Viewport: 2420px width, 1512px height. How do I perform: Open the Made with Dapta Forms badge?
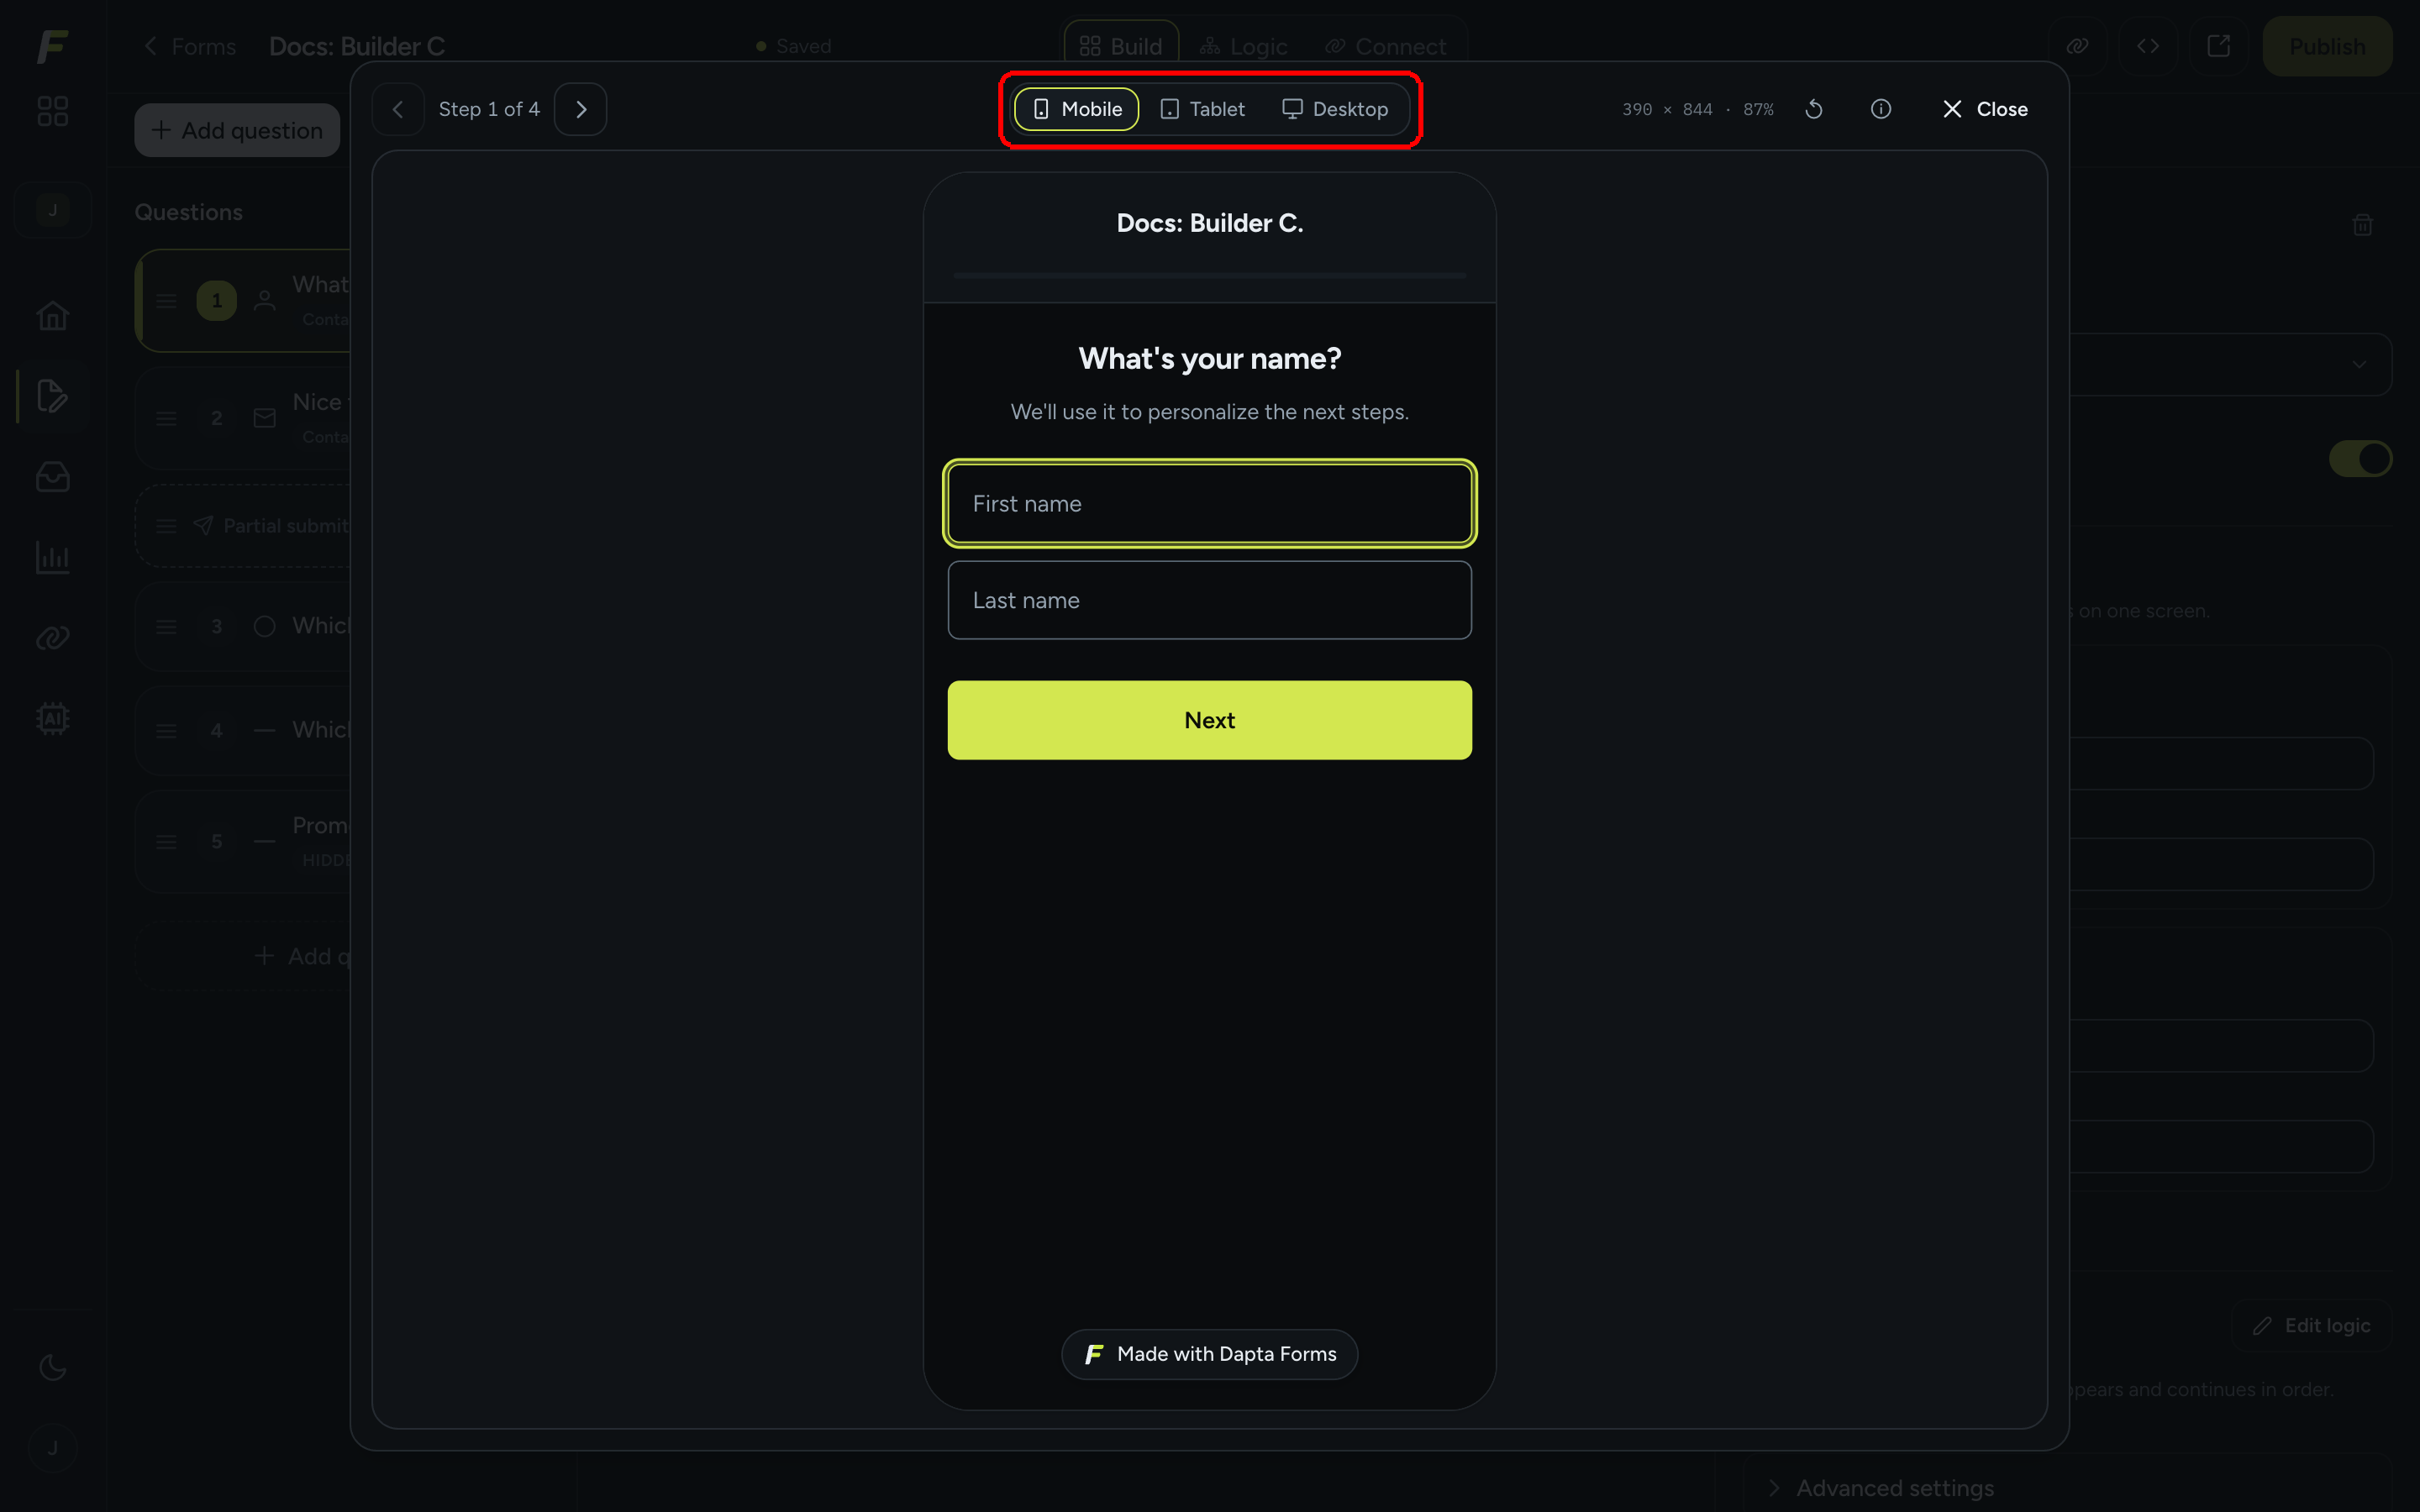click(1210, 1354)
